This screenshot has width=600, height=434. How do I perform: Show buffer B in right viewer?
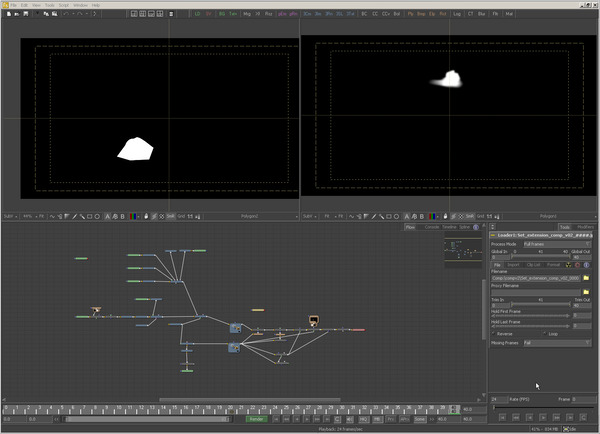pos(422,217)
